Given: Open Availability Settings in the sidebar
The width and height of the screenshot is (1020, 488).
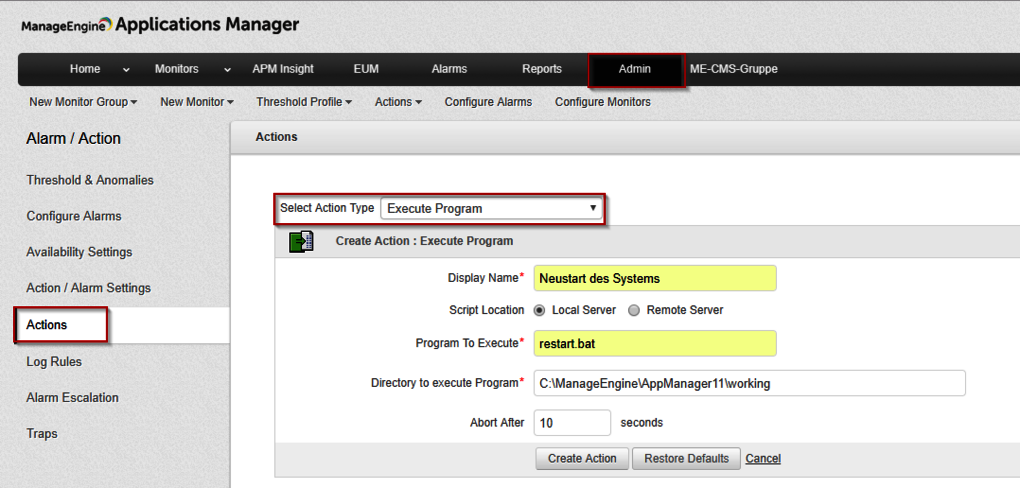Looking at the screenshot, I should (x=79, y=252).
